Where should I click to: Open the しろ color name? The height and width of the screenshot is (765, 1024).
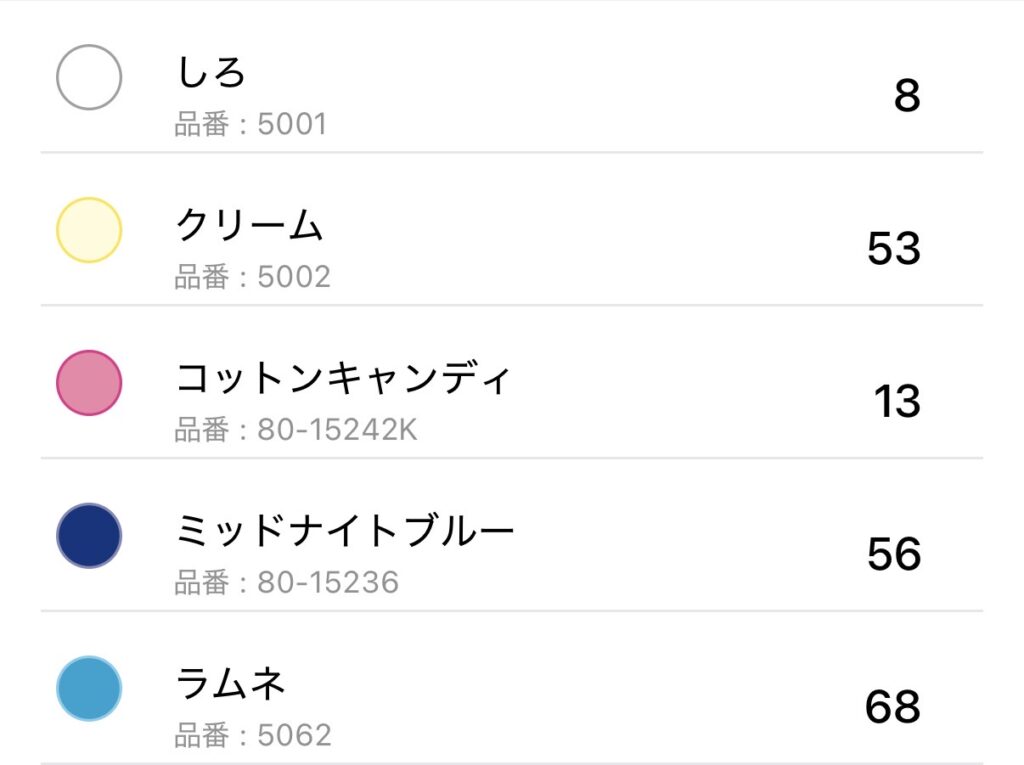point(210,73)
